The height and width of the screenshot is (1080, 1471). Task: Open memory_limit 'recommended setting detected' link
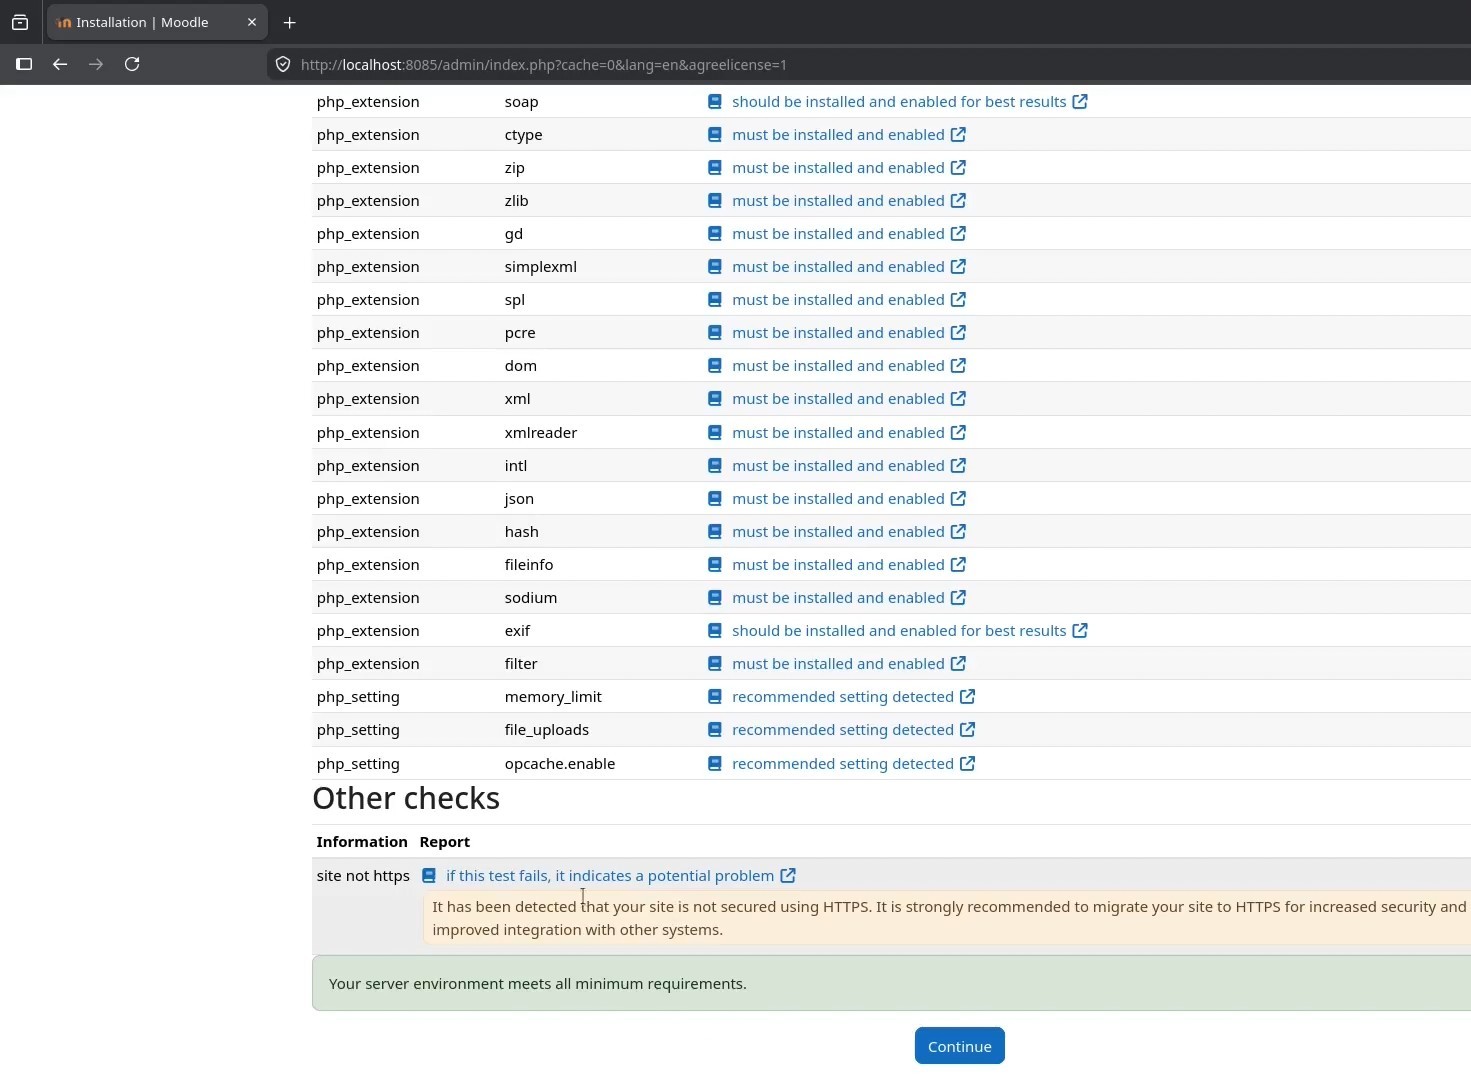coord(843,697)
